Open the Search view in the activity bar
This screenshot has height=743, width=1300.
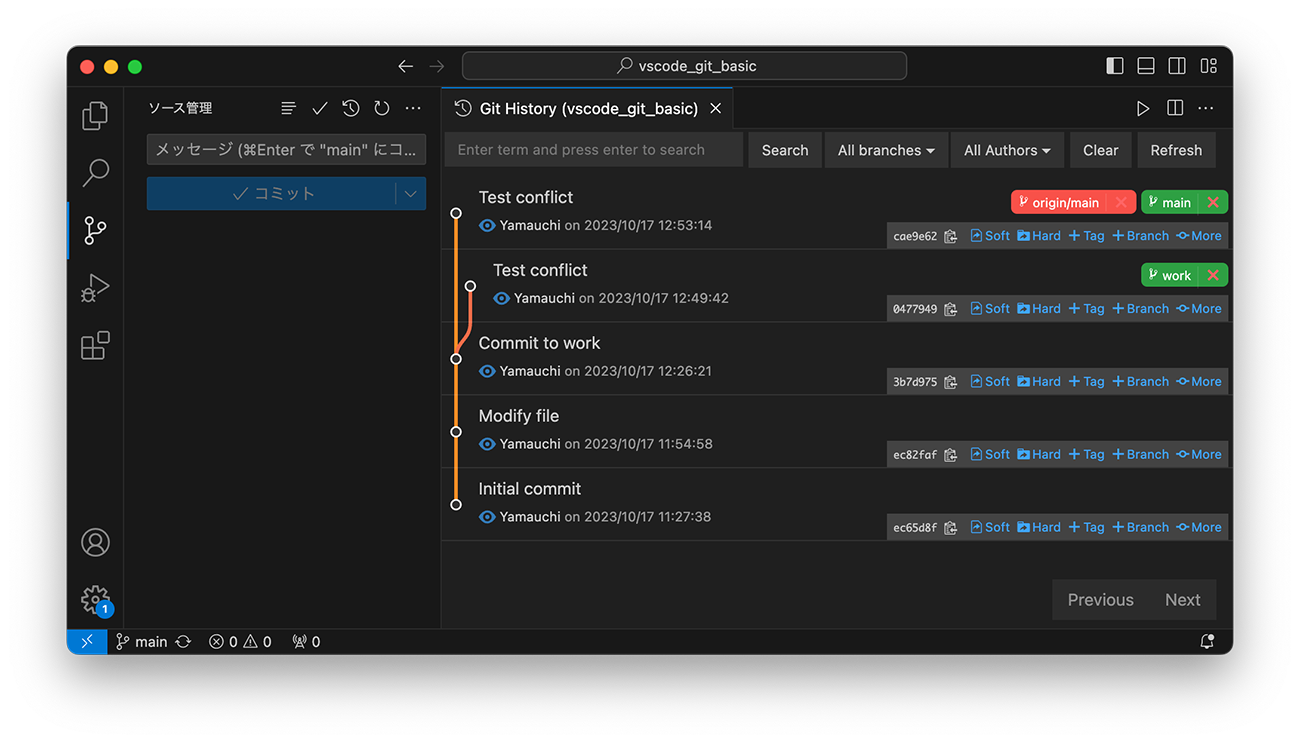pos(94,172)
